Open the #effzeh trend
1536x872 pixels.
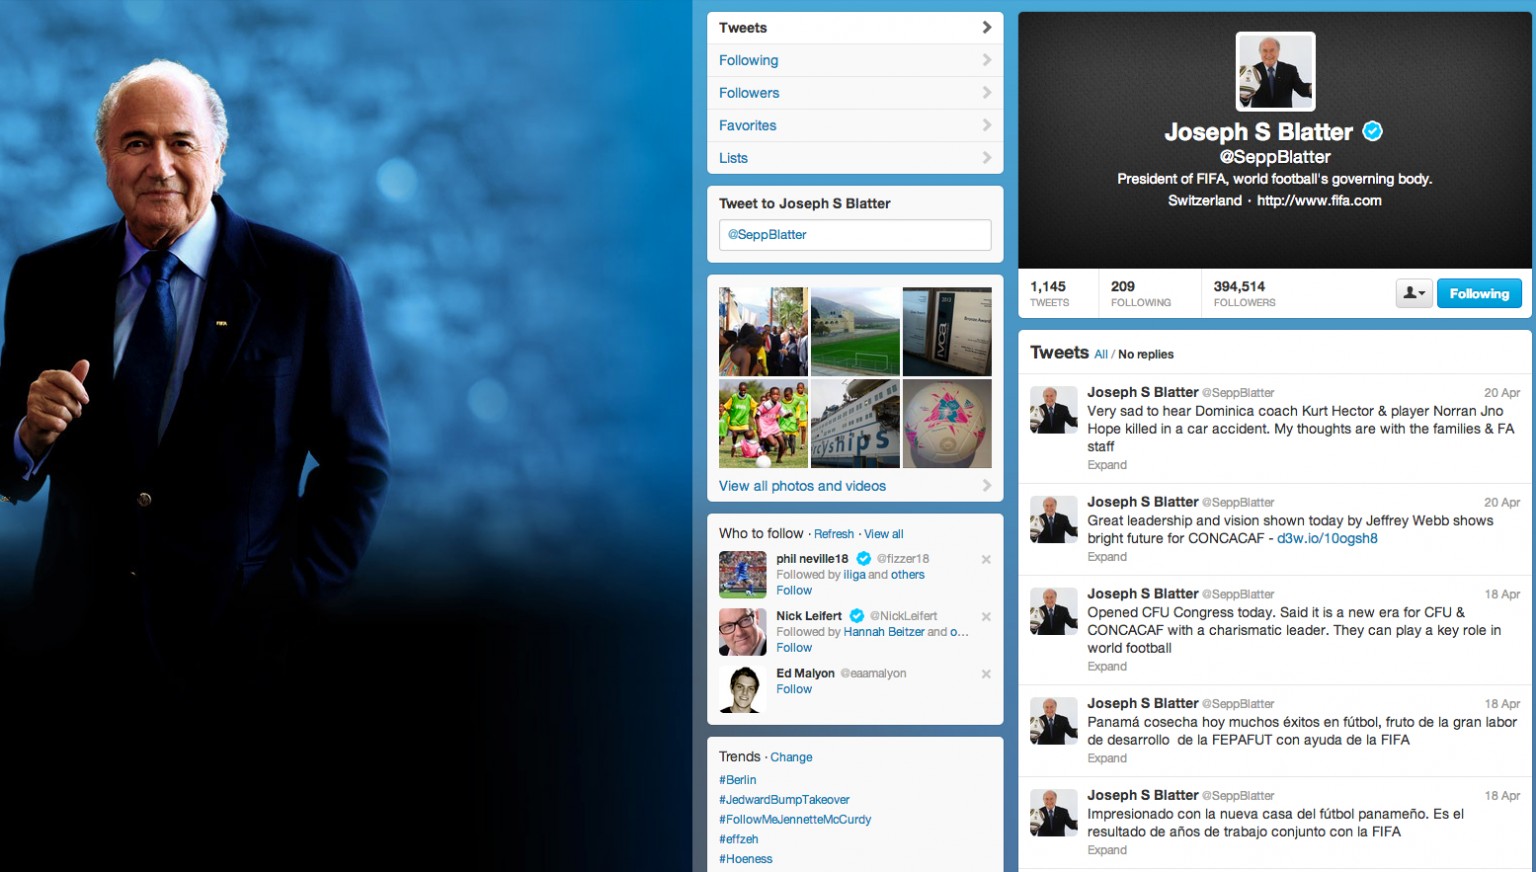pyautogui.click(x=738, y=839)
